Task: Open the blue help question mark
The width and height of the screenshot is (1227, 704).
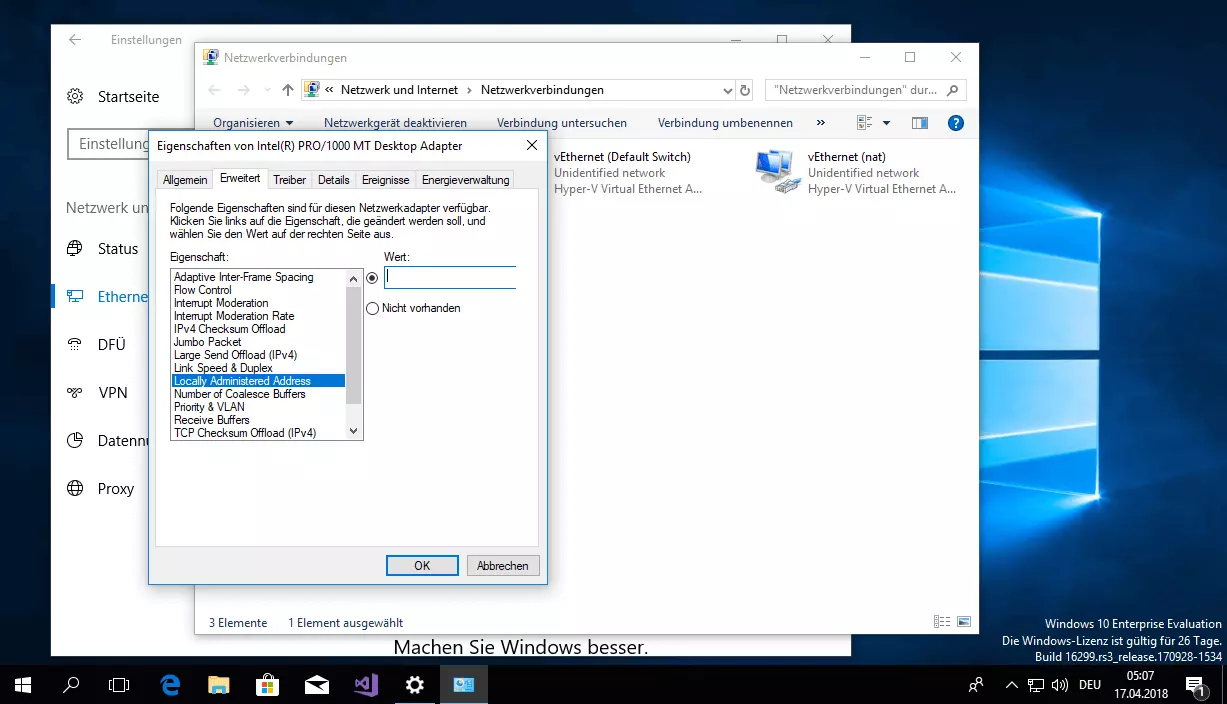Action: [x=955, y=123]
